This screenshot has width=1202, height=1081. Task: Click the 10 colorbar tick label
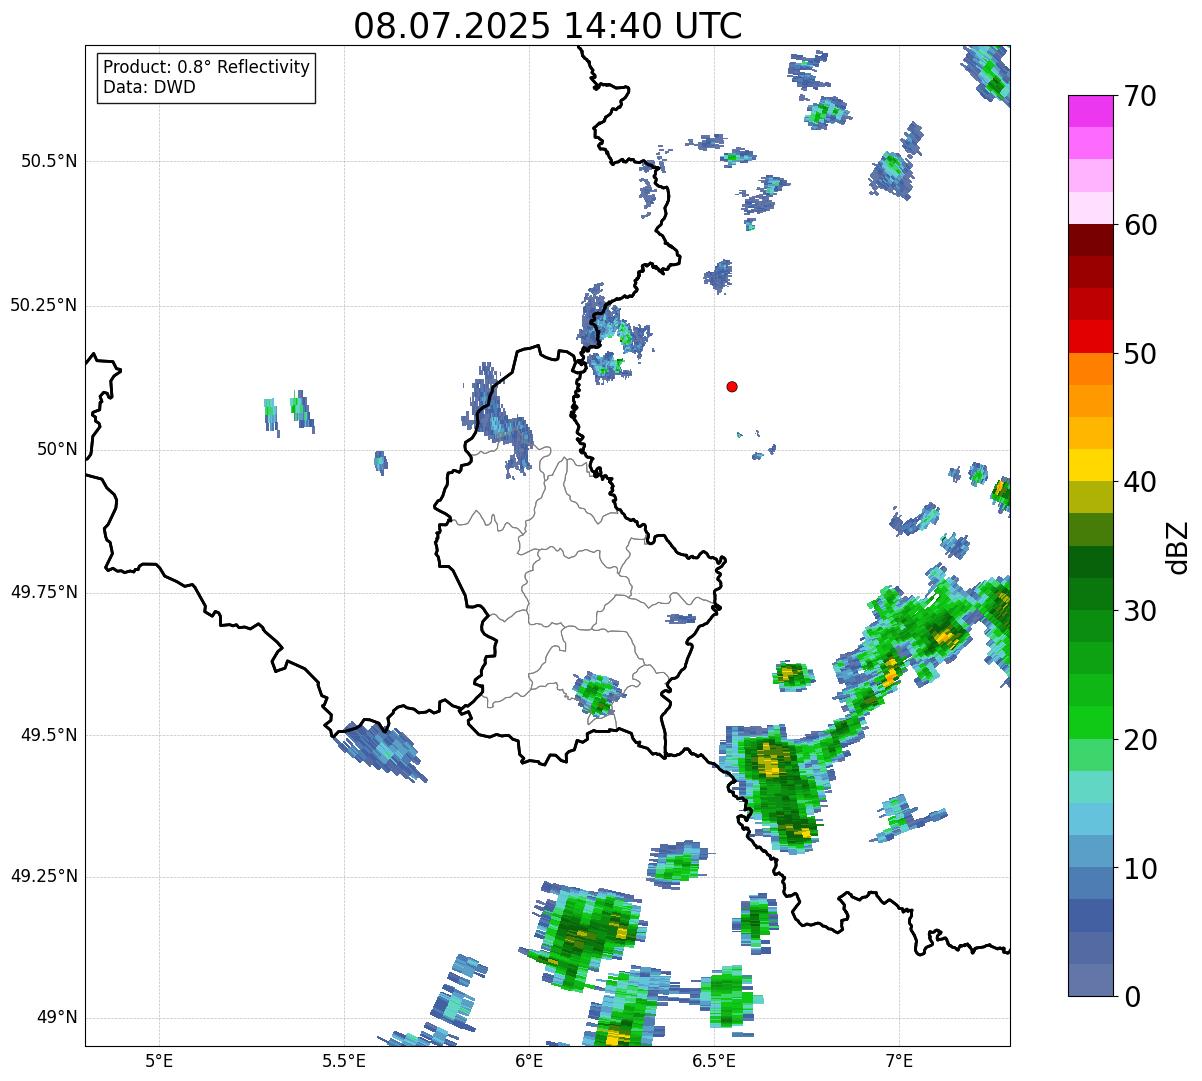point(1140,869)
